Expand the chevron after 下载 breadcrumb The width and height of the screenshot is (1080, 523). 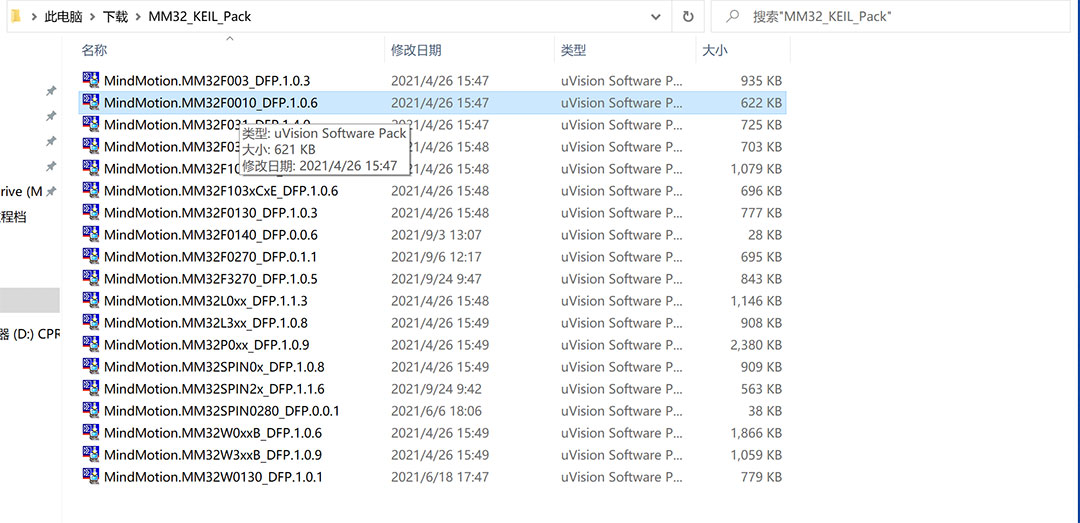tap(138, 17)
